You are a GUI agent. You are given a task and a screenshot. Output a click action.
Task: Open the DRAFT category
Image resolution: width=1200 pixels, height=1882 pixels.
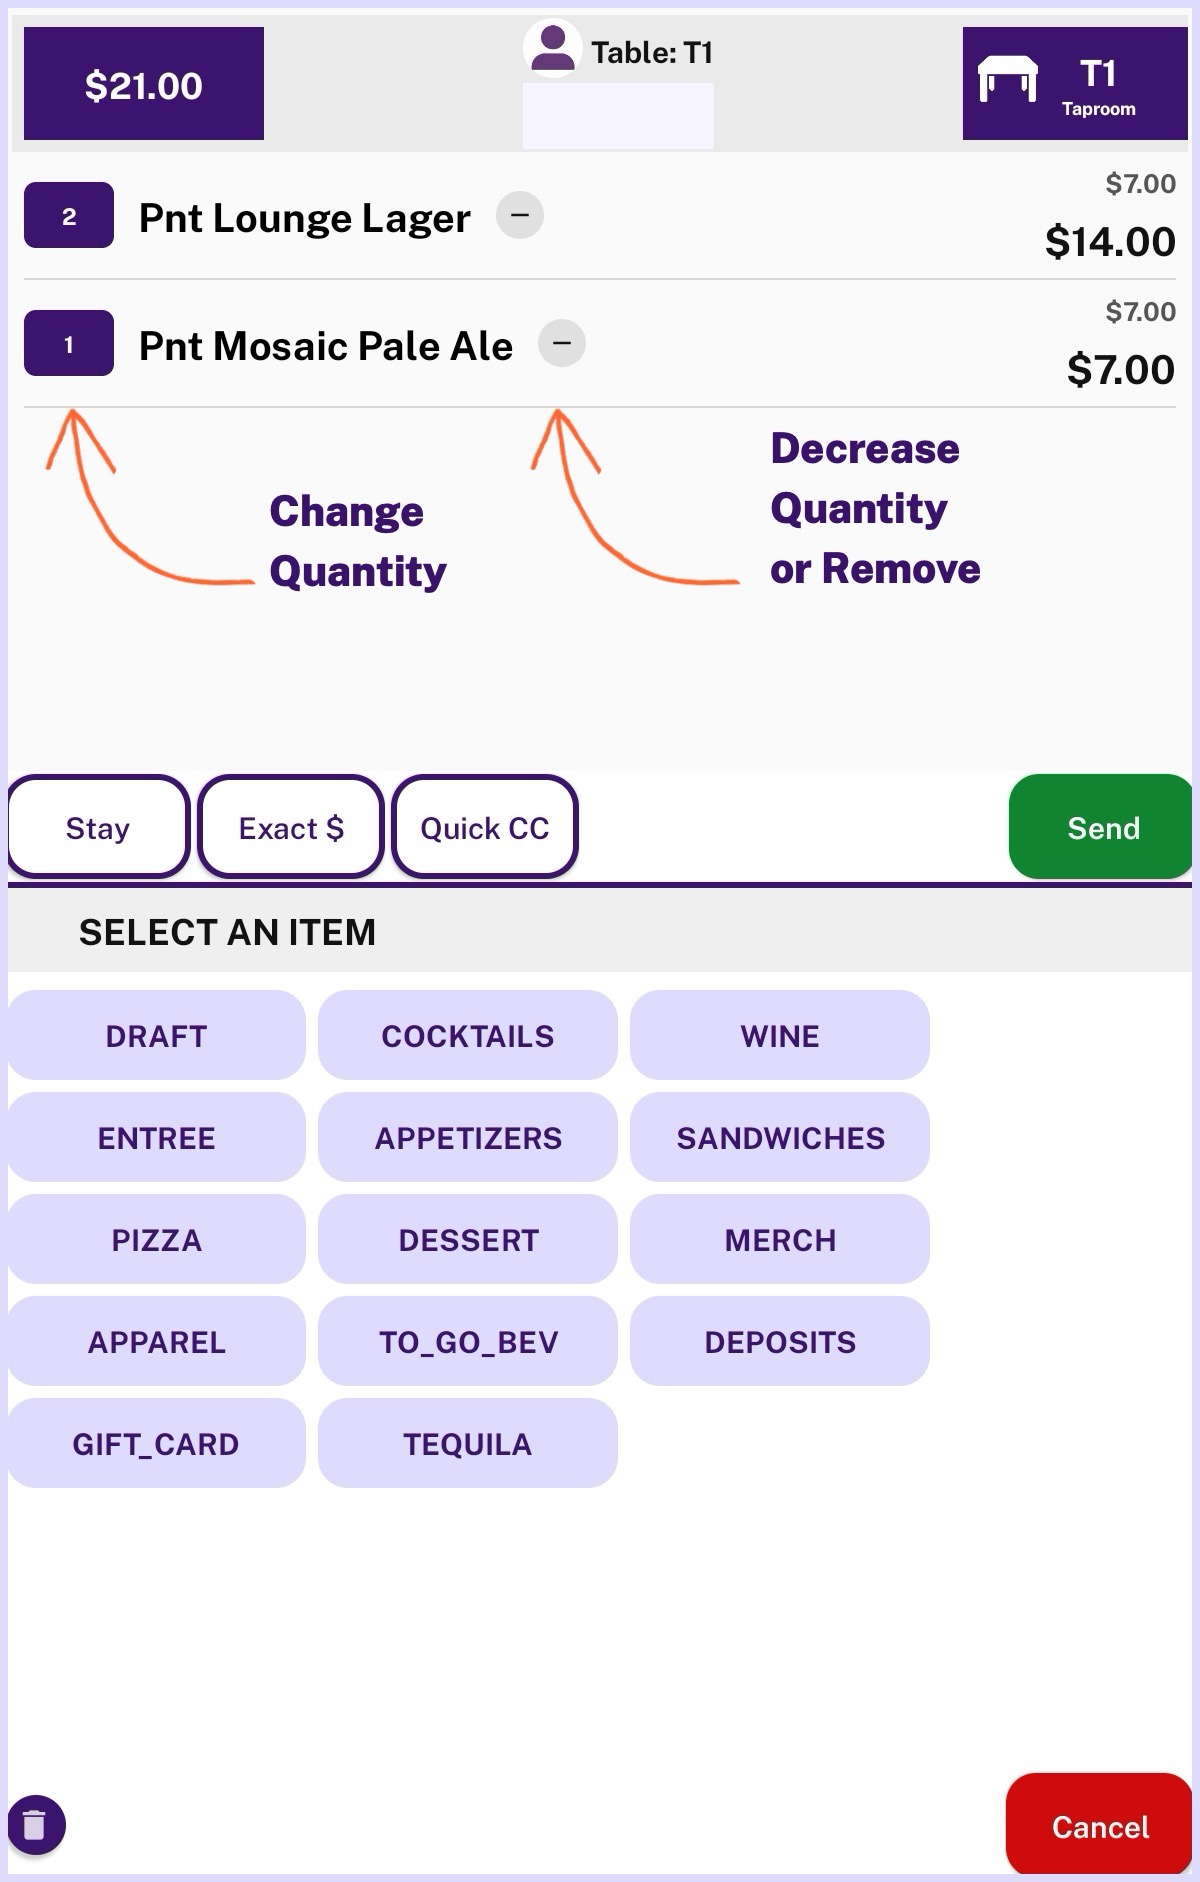(x=157, y=1035)
